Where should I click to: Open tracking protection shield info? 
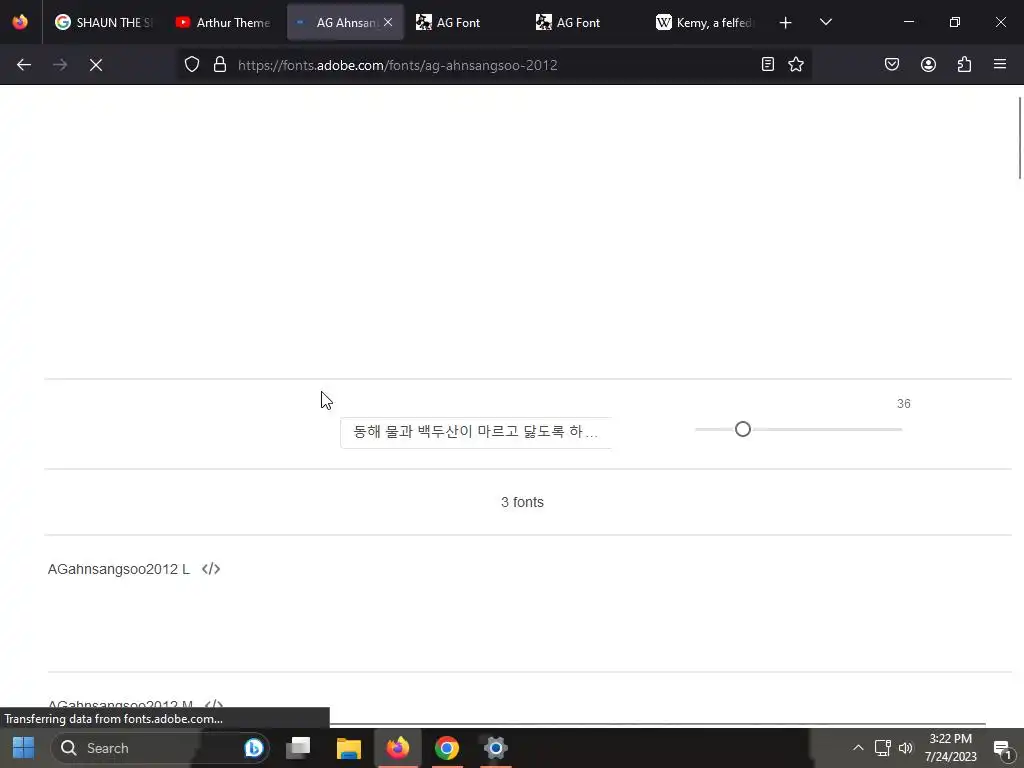(191, 65)
